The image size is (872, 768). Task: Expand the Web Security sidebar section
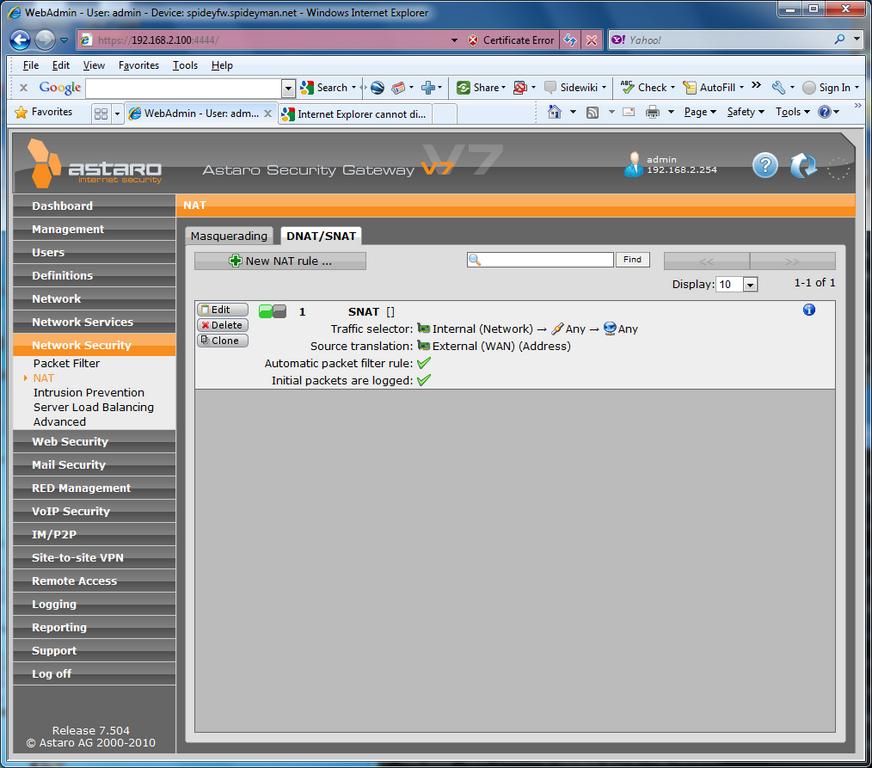pos(94,442)
